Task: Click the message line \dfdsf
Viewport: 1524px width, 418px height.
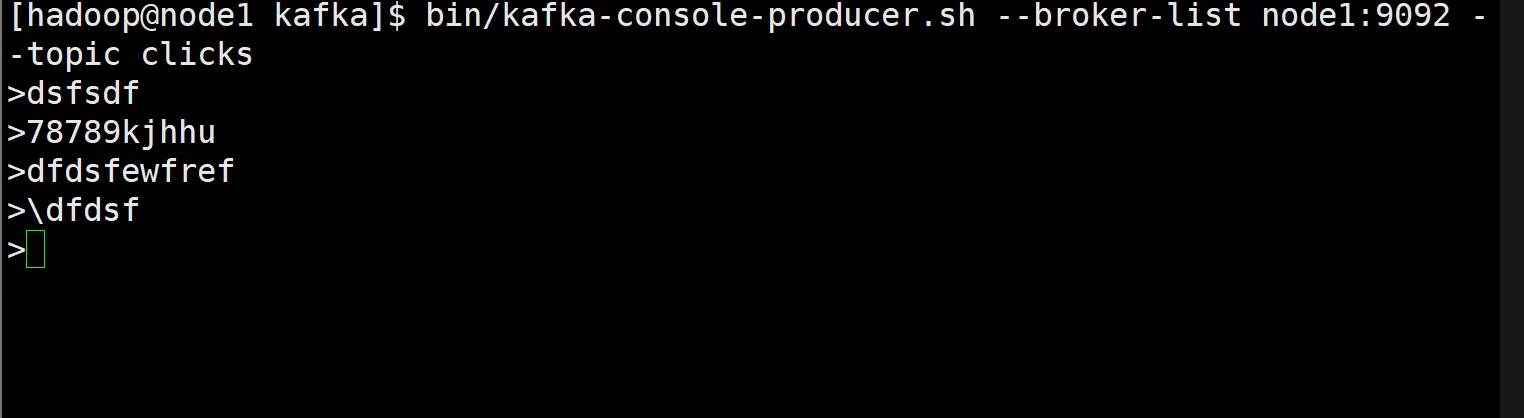Action: pyautogui.click(x=83, y=211)
